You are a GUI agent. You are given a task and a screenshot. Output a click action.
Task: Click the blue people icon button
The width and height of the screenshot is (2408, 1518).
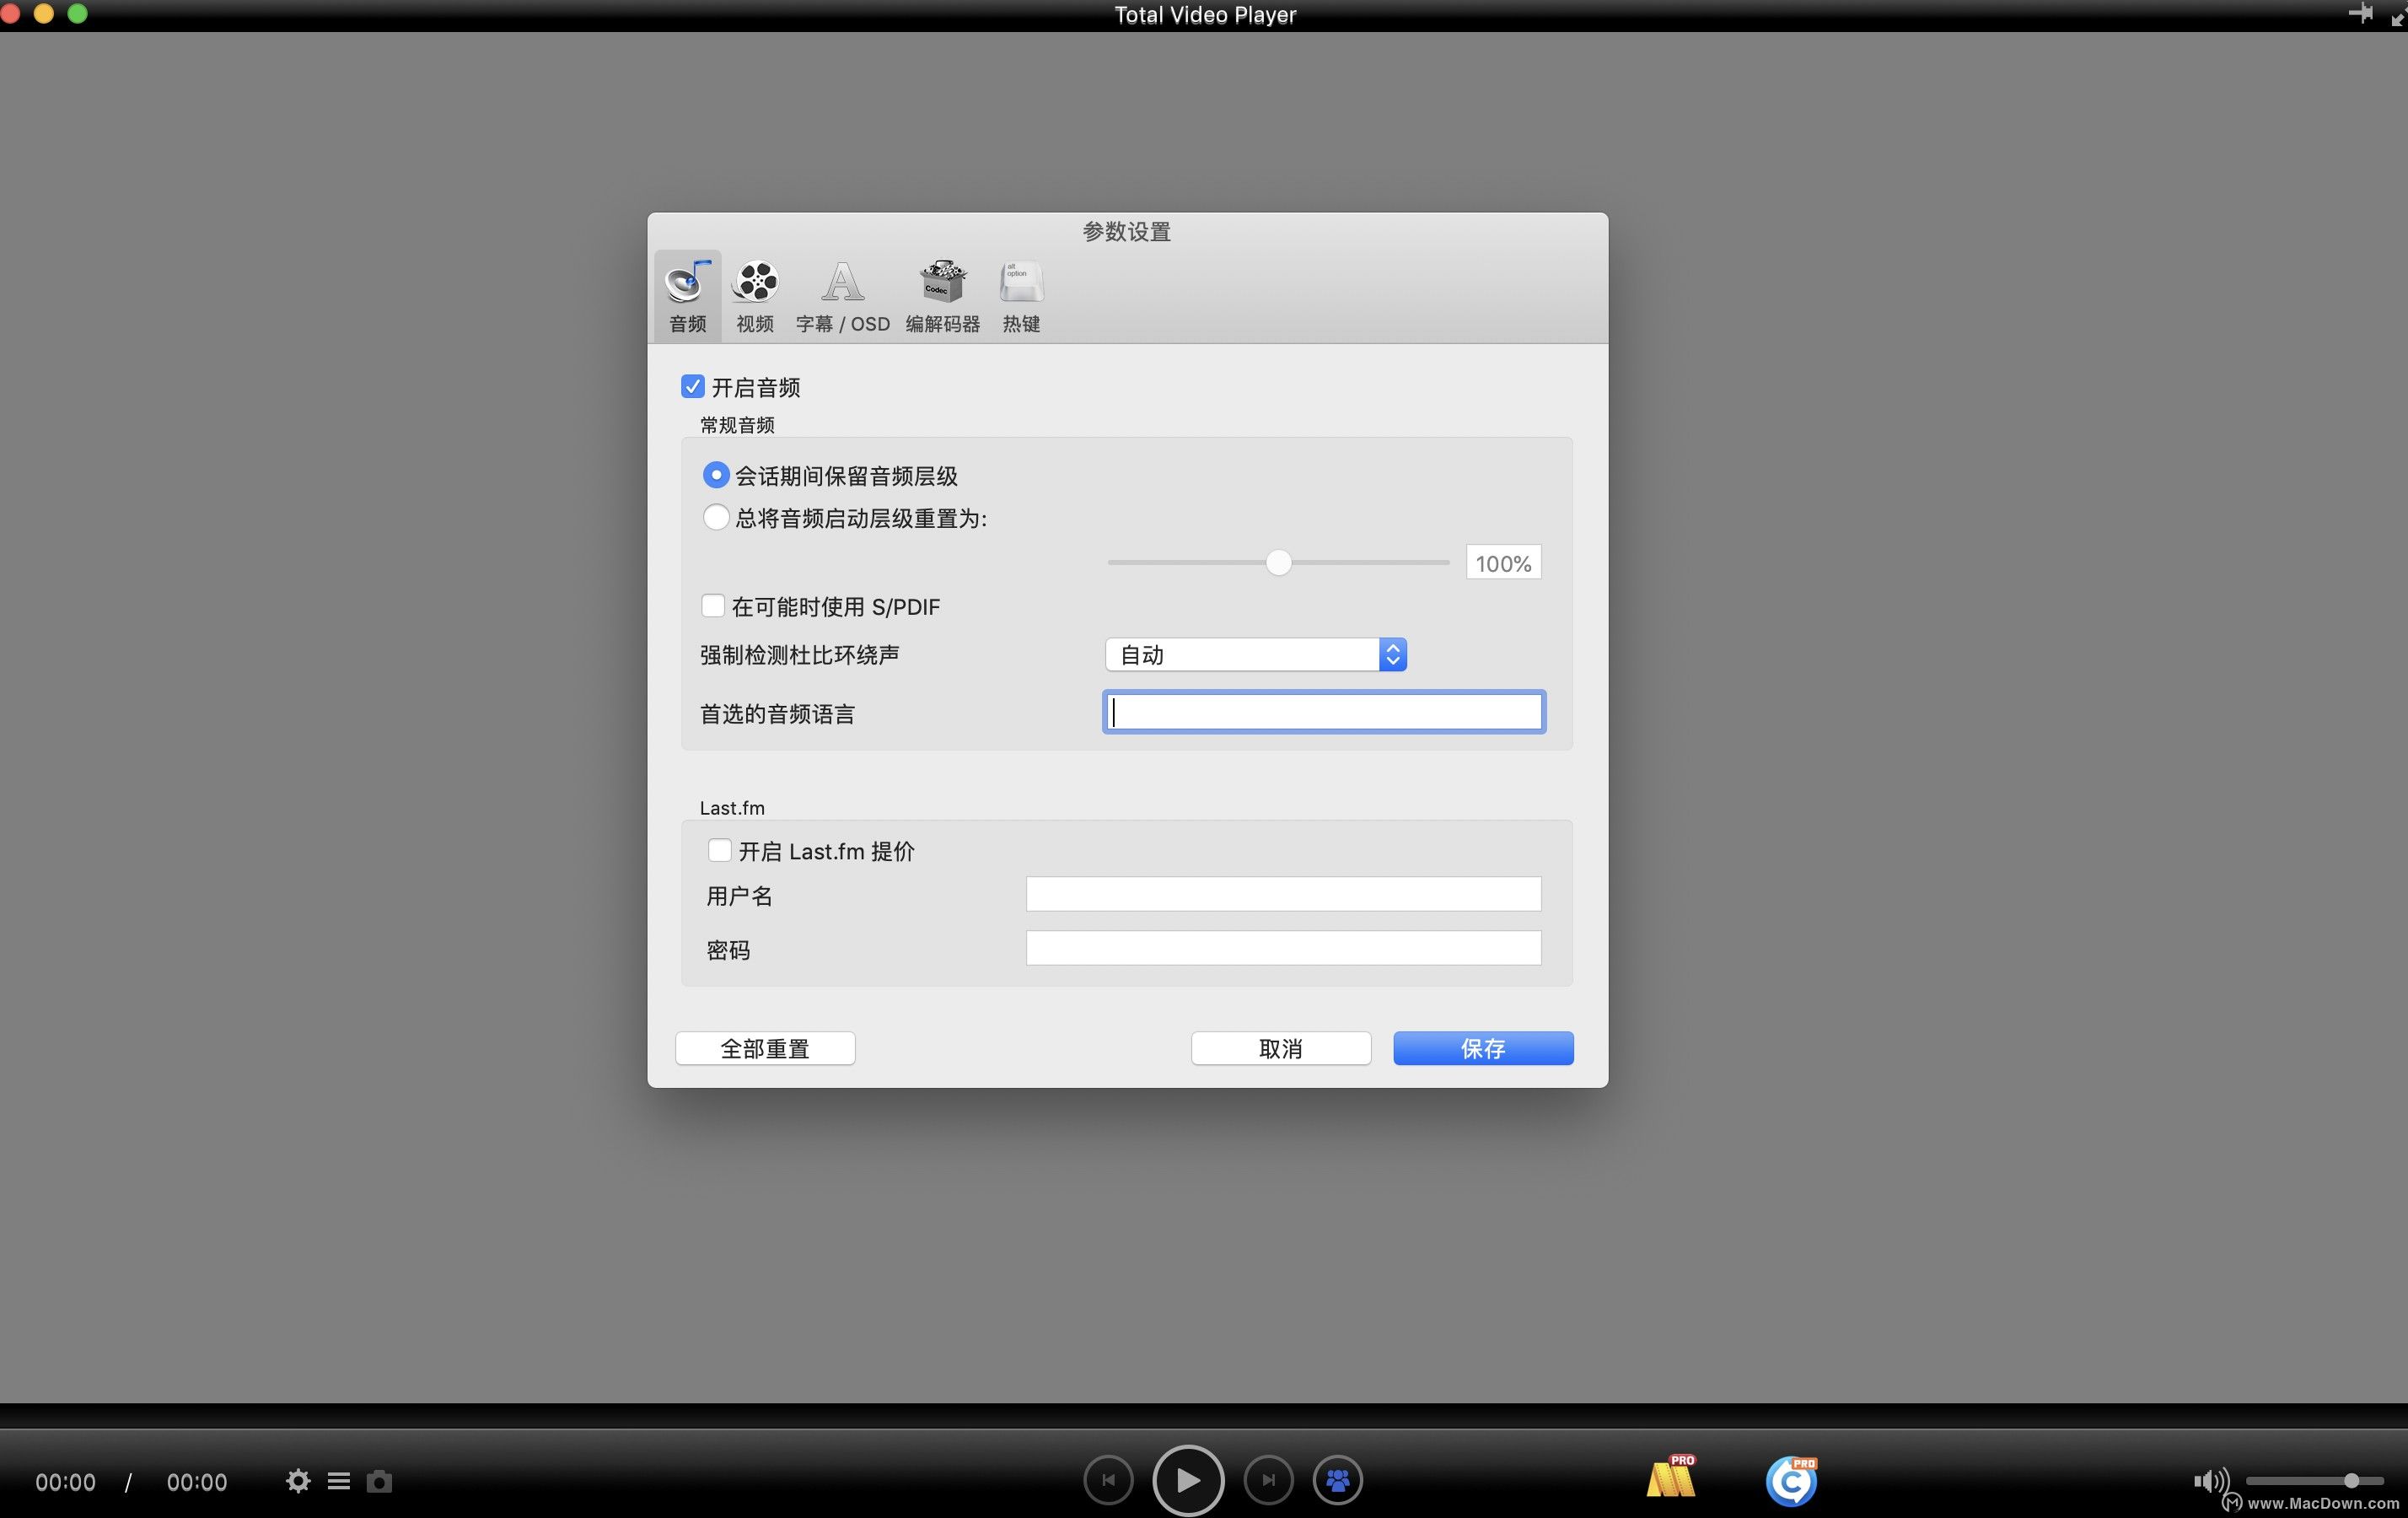pyautogui.click(x=1338, y=1480)
